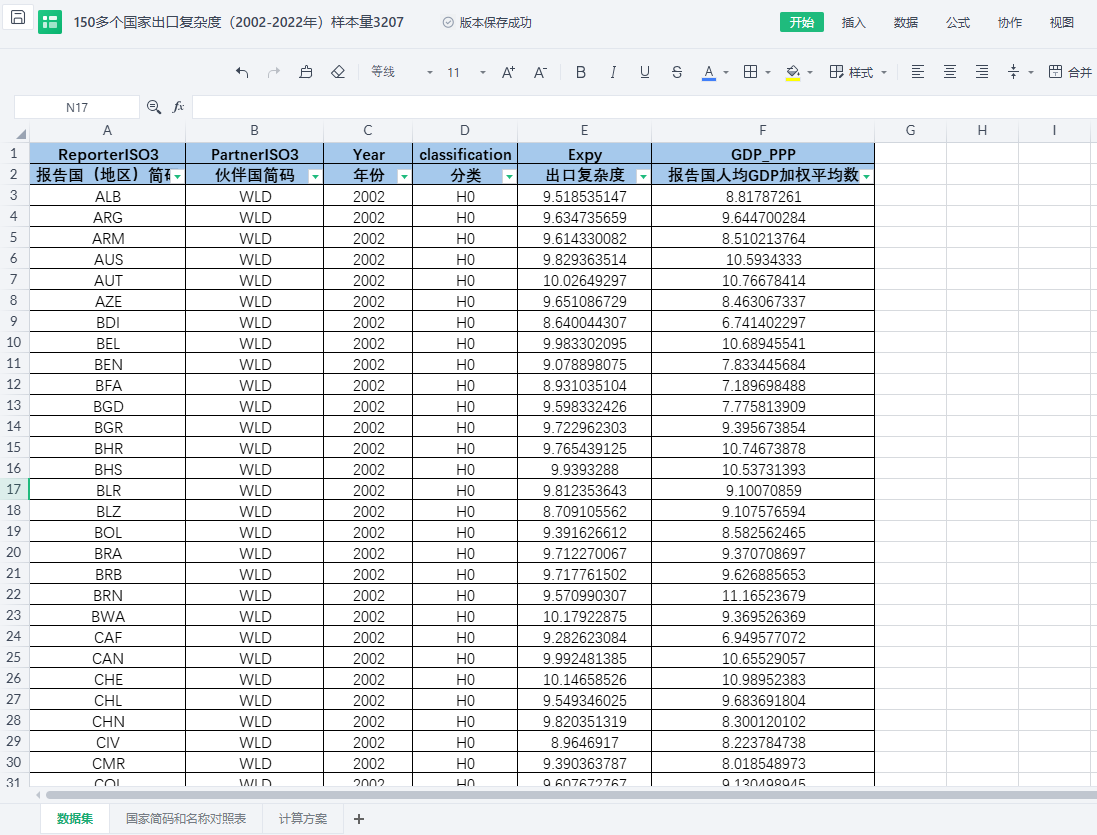This screenshot has width=1097, height=835.
Task: Select row 17 header
Action: click(14, 490)
